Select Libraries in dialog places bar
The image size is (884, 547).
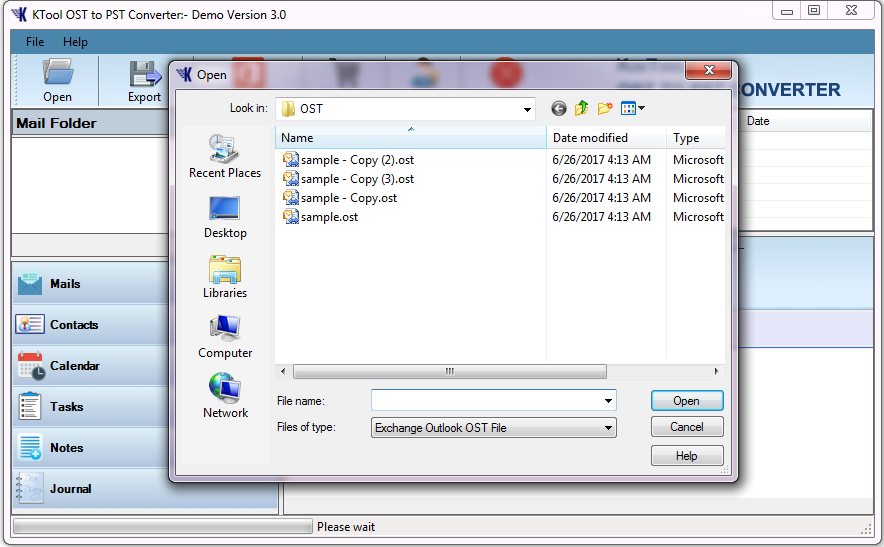(225, 277)
